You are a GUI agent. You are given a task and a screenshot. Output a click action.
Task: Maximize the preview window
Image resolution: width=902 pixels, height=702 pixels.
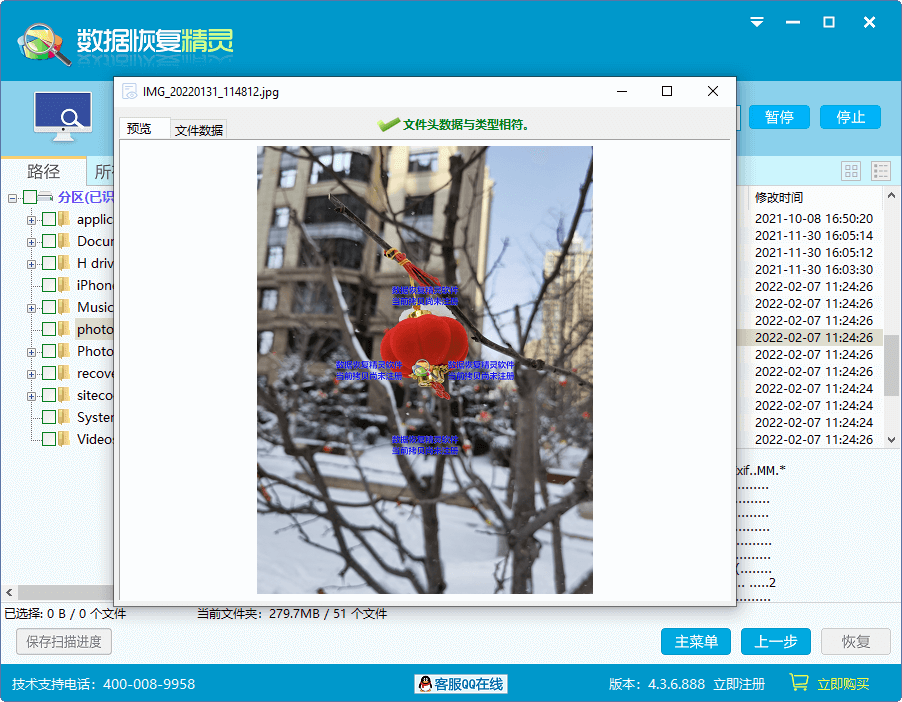coord(667,91)
